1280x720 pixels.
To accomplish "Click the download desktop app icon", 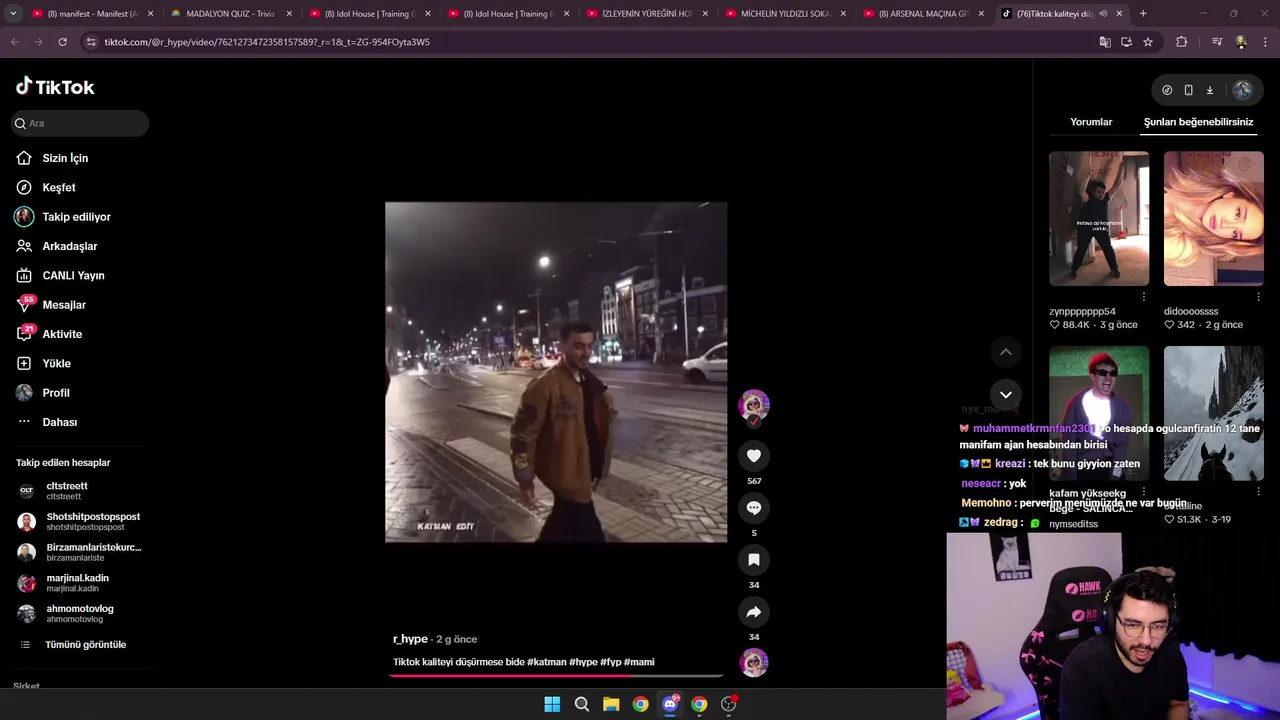I will click(1209, 90).
